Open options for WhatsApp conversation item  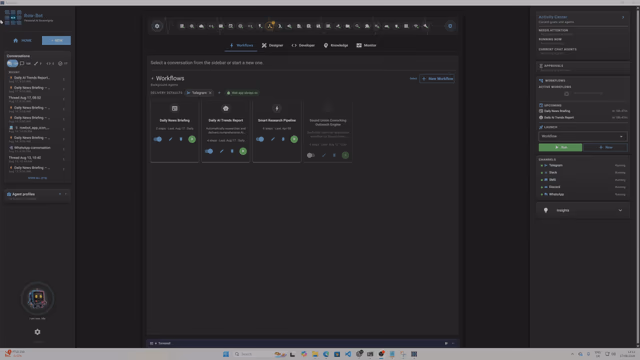tap(64, 149)
